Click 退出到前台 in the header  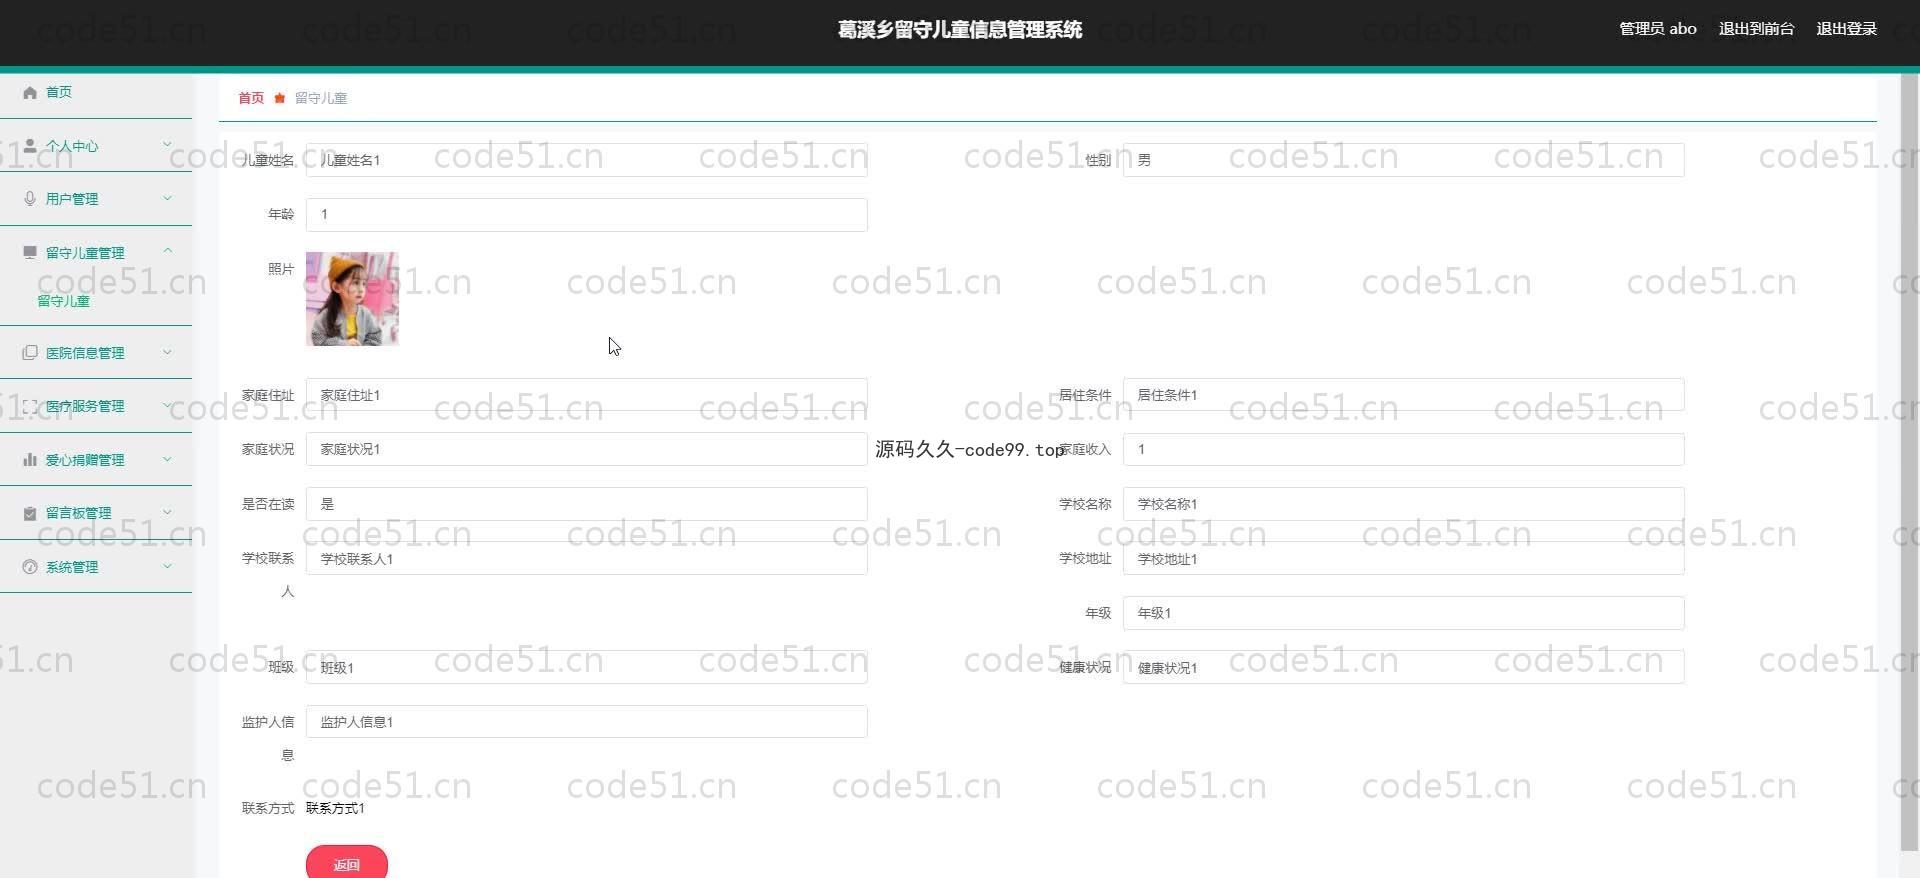(1756, 29)
